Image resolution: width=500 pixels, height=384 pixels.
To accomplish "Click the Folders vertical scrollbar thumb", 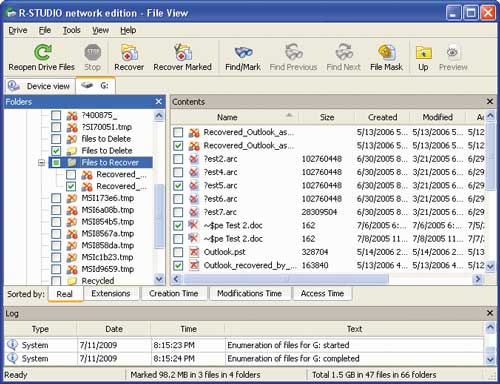I will (159, 216).
